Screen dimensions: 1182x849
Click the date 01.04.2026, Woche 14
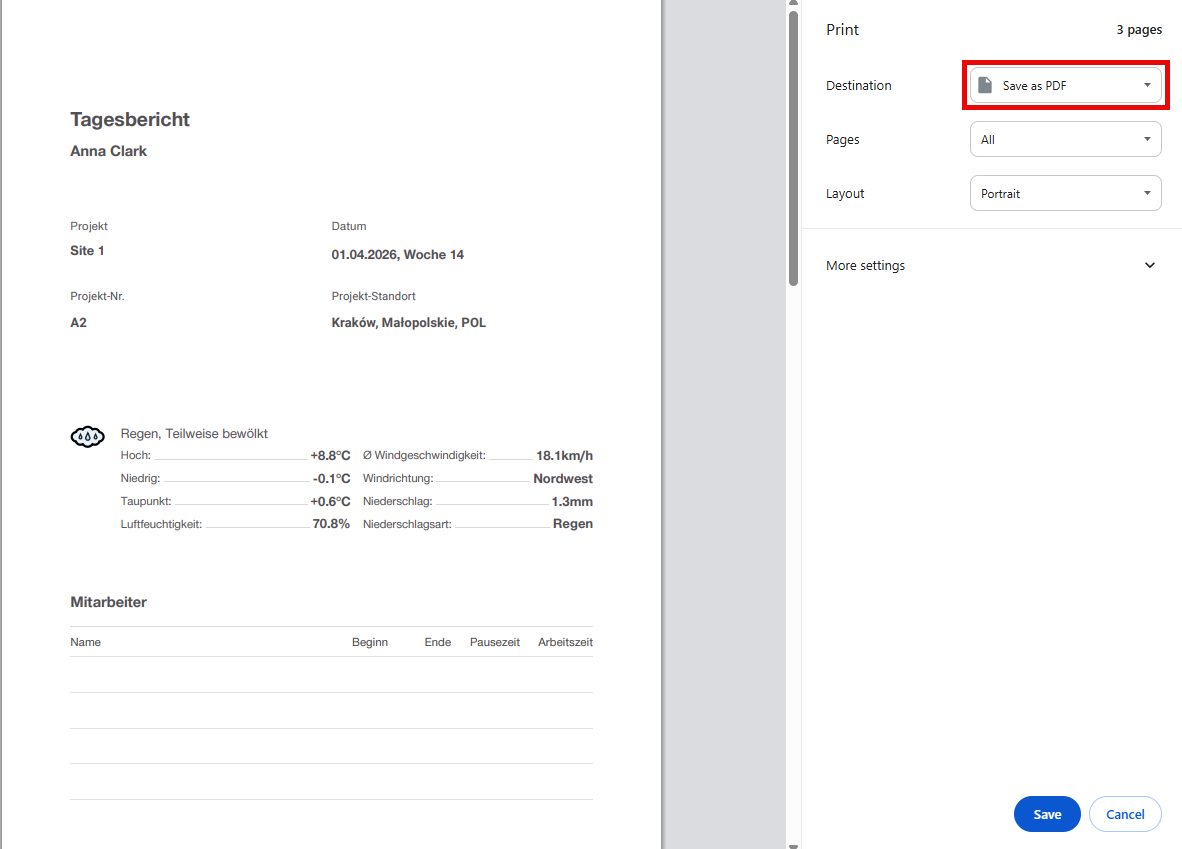point(397,255)
